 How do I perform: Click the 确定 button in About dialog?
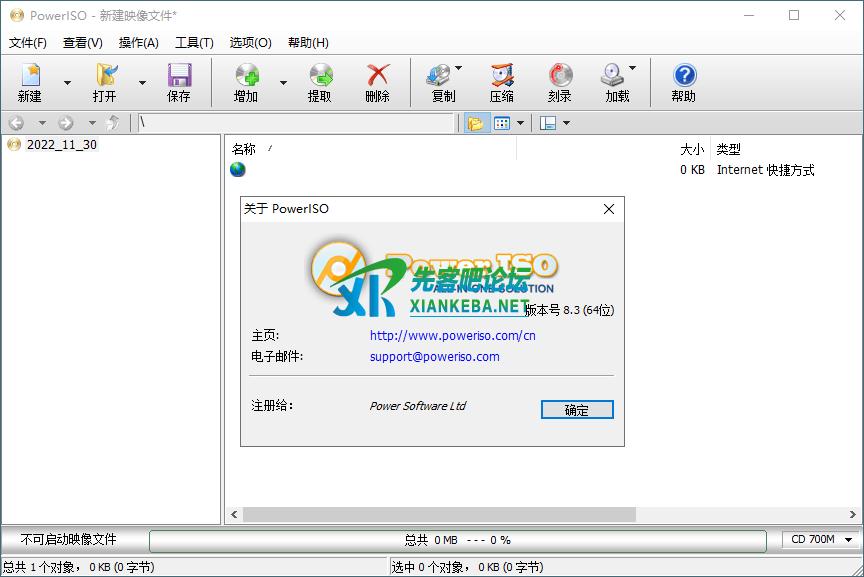[x=577, y=410]
